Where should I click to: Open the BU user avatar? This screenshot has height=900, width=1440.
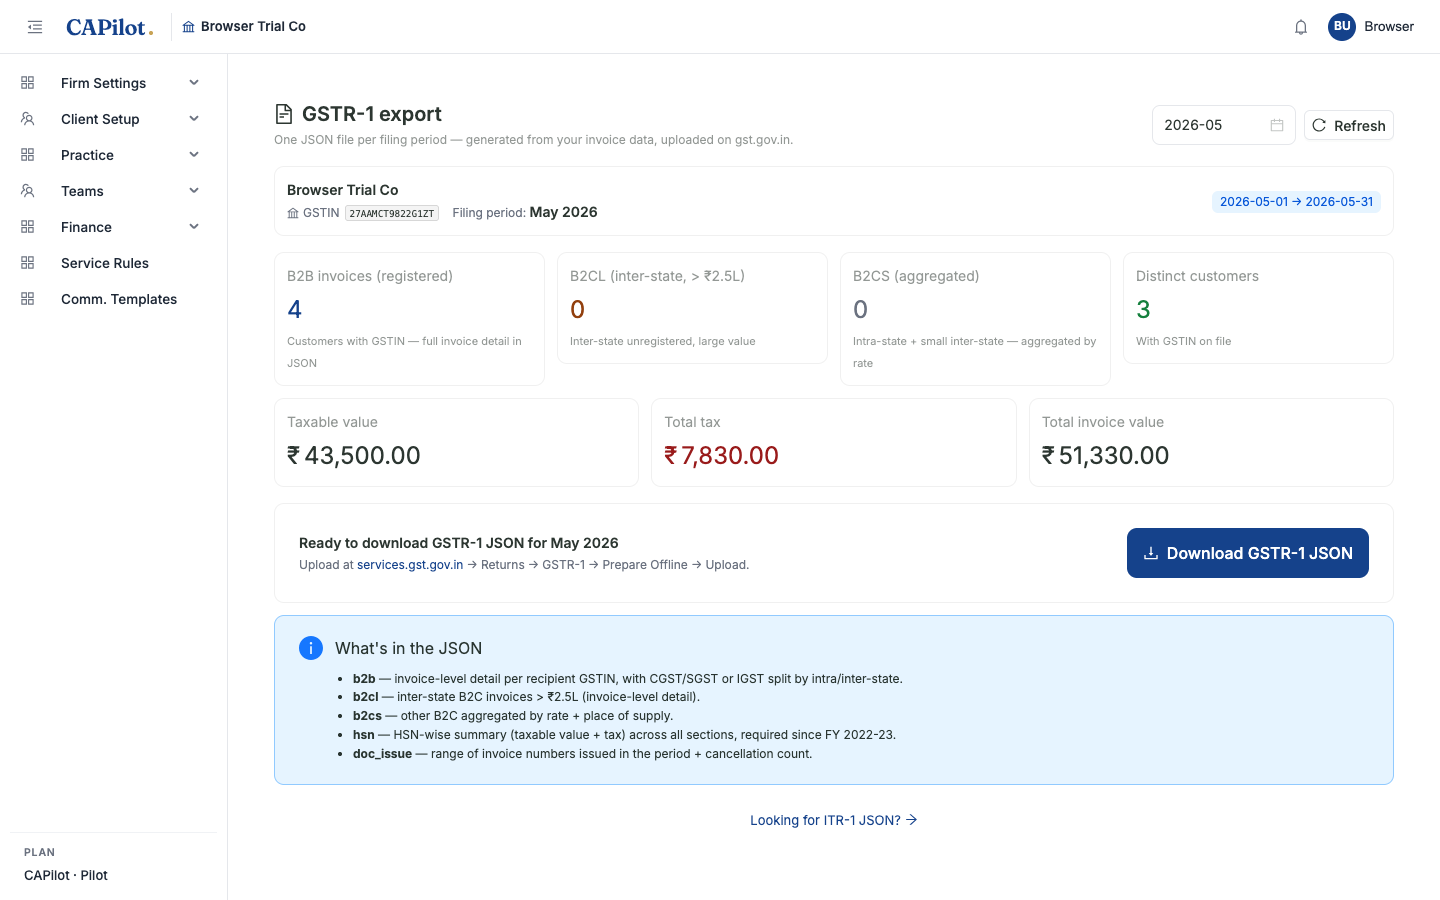click(x=1342, y=27)
